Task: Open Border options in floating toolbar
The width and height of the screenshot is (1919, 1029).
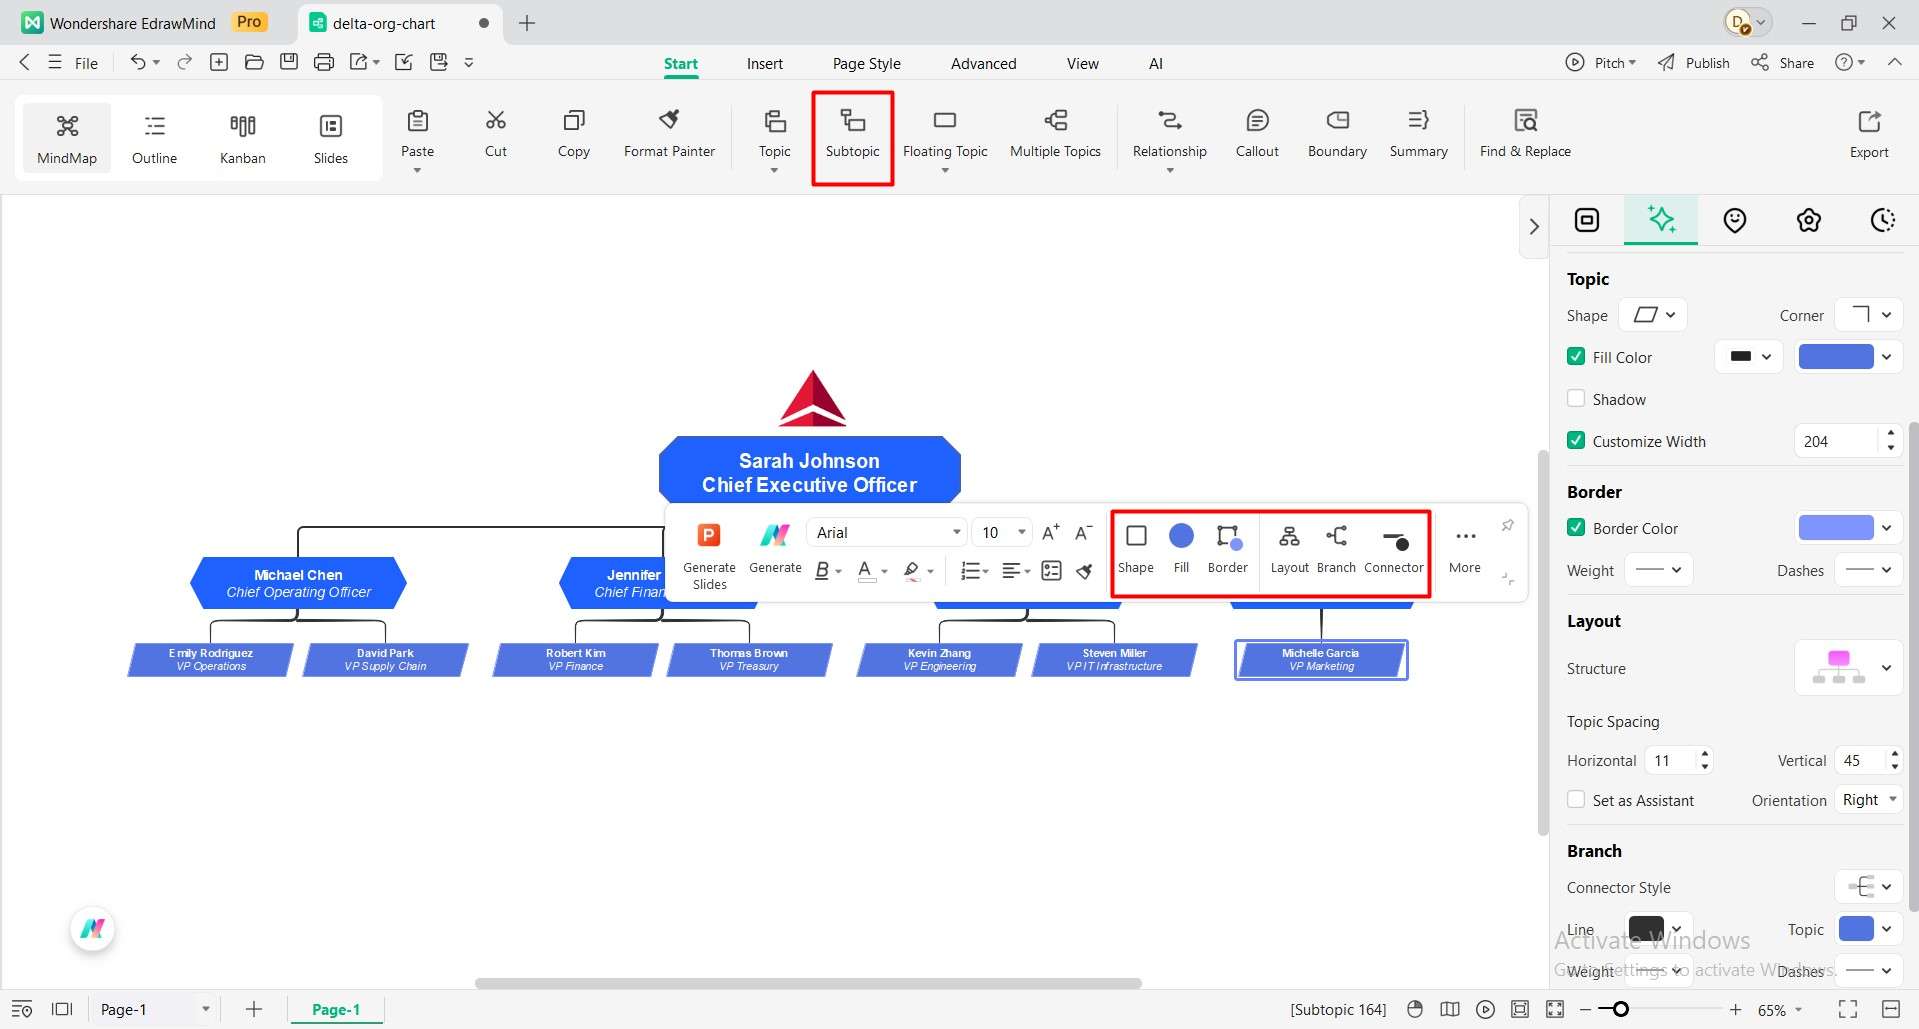Action: pos(1228,548)
